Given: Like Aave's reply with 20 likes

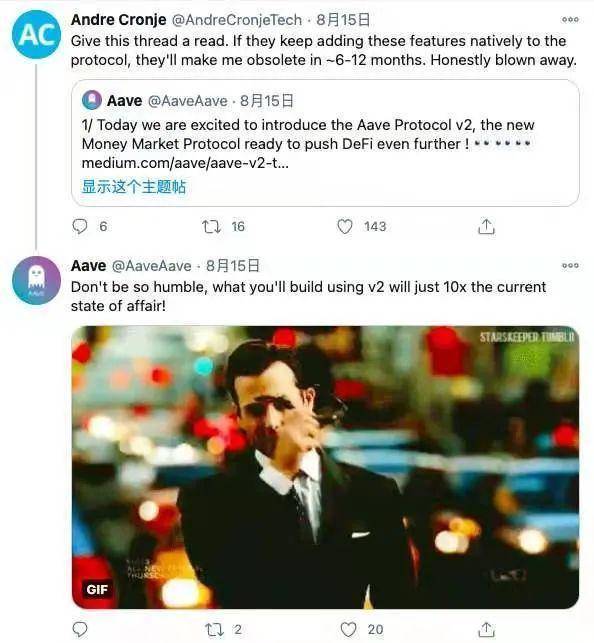Looking at the screenshot, I should [348, 629].
